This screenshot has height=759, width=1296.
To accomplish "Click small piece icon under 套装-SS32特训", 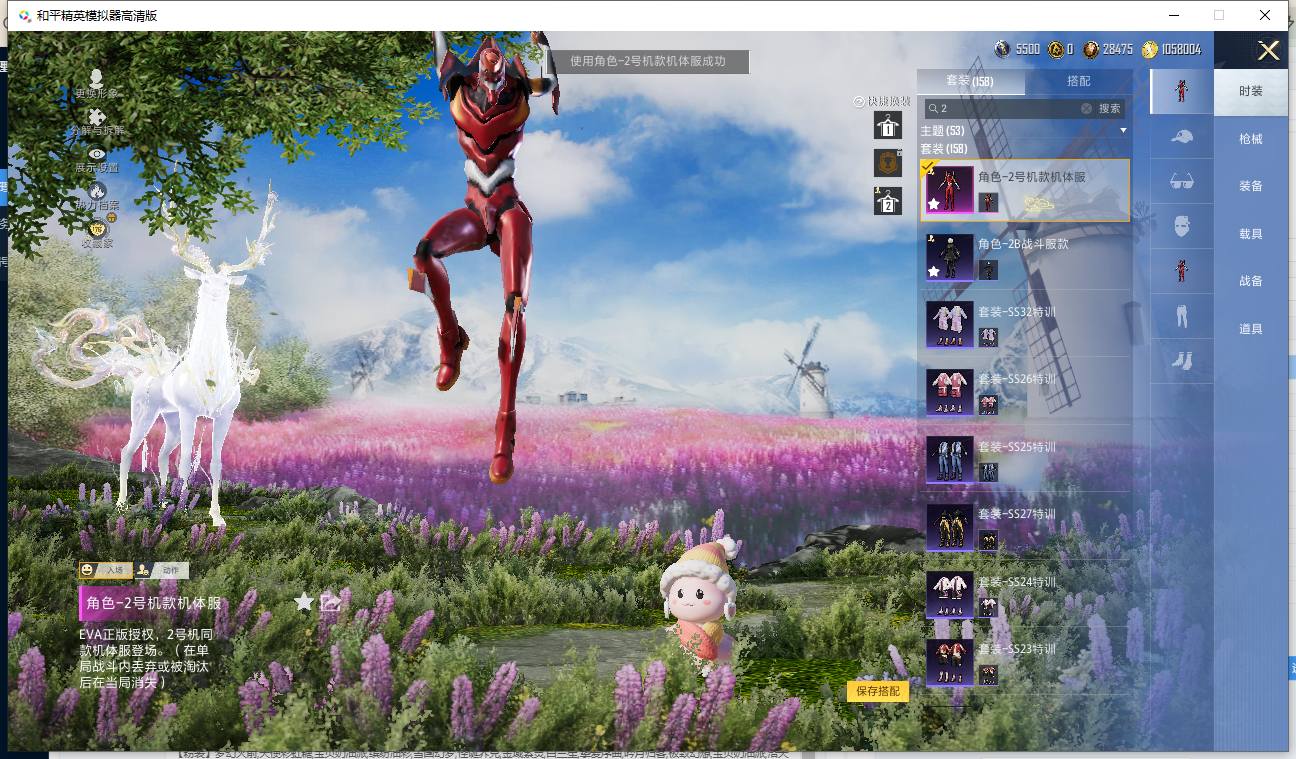I will 988,338.
